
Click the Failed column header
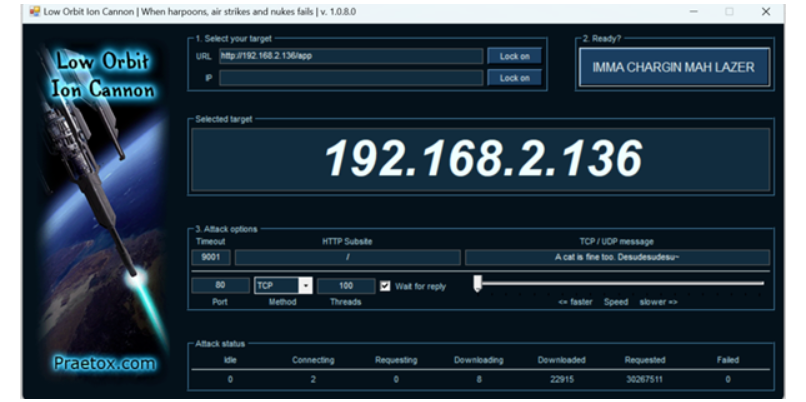(728, 360)
